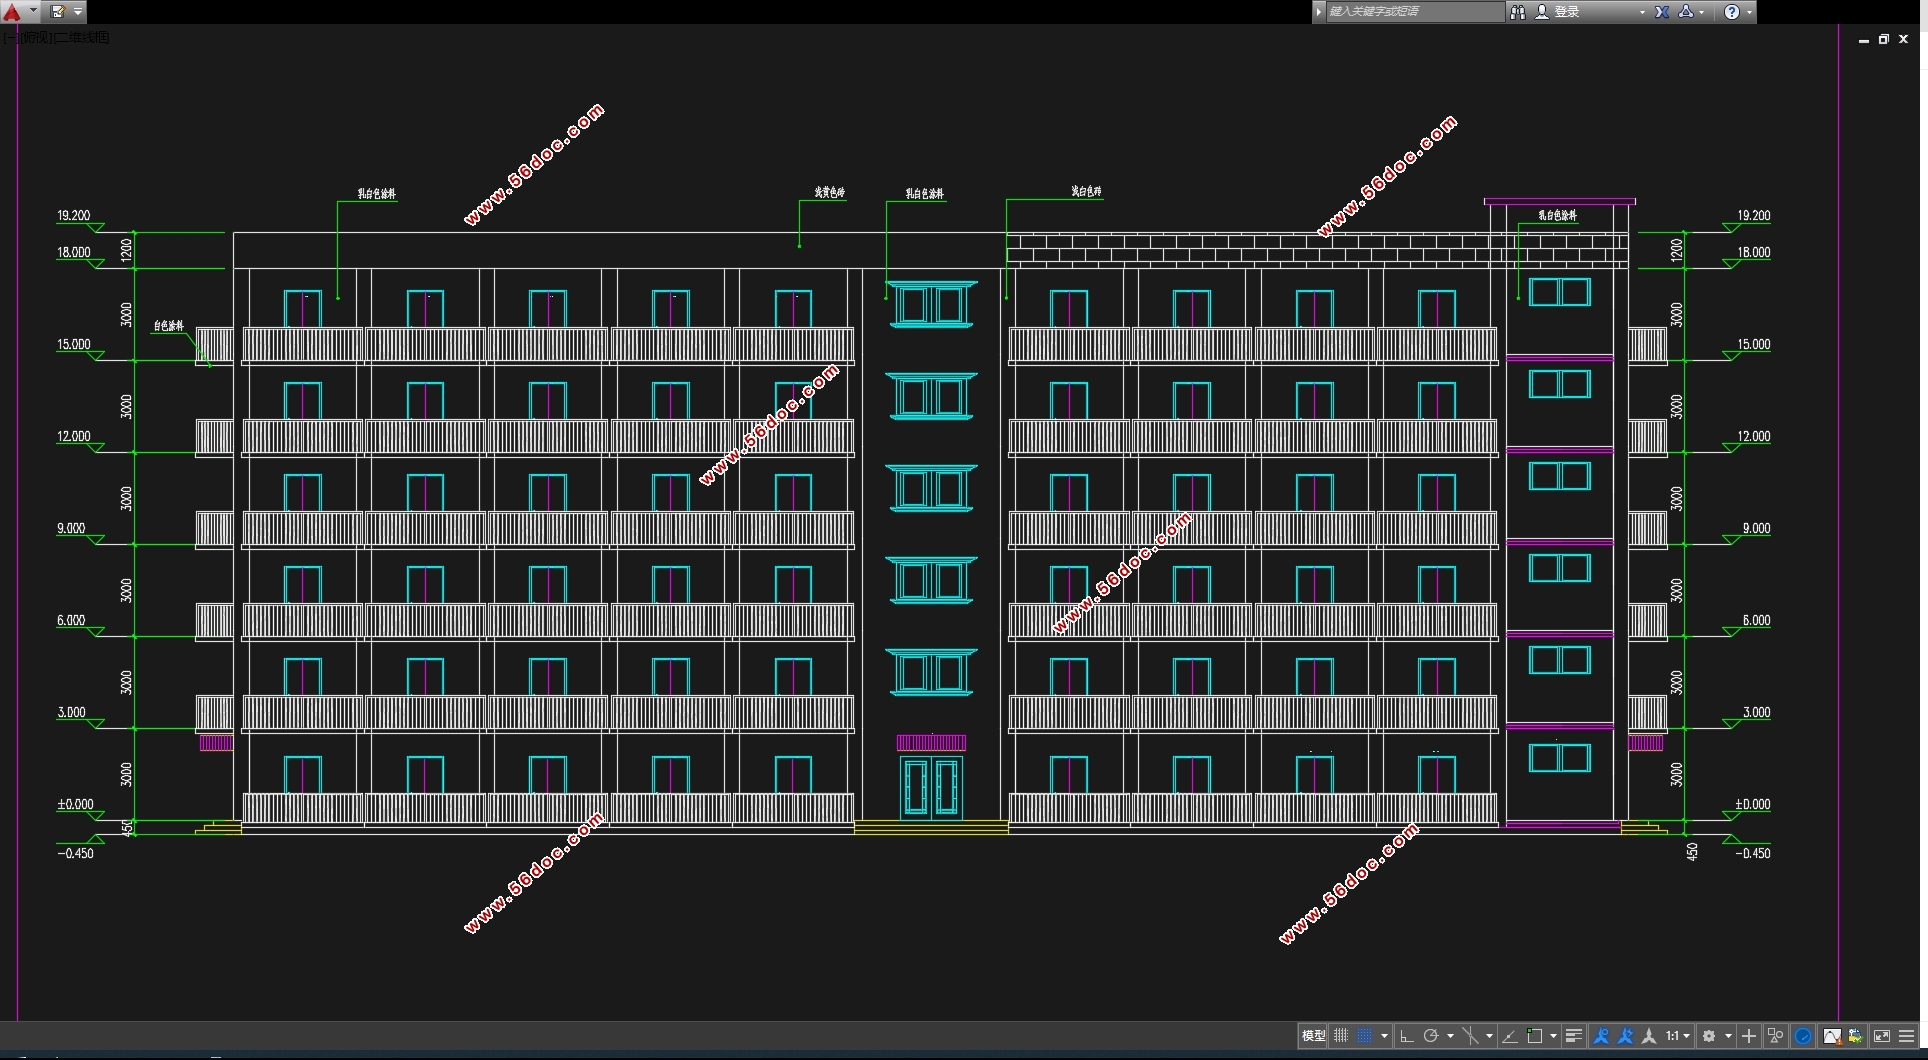Select the right-side 450 dimension text
This screenshot has height=1060, width=1928.
pyautogui.click(x=1692, y=852)
